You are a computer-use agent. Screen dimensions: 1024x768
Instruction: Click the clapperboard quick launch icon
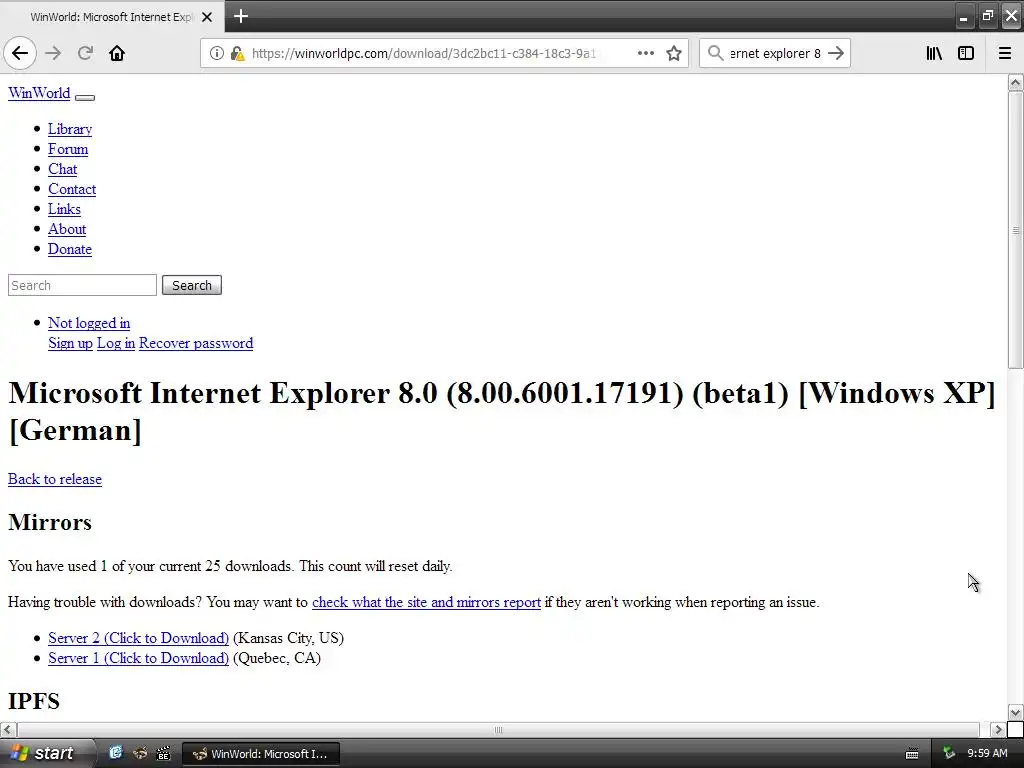point(163,753)
